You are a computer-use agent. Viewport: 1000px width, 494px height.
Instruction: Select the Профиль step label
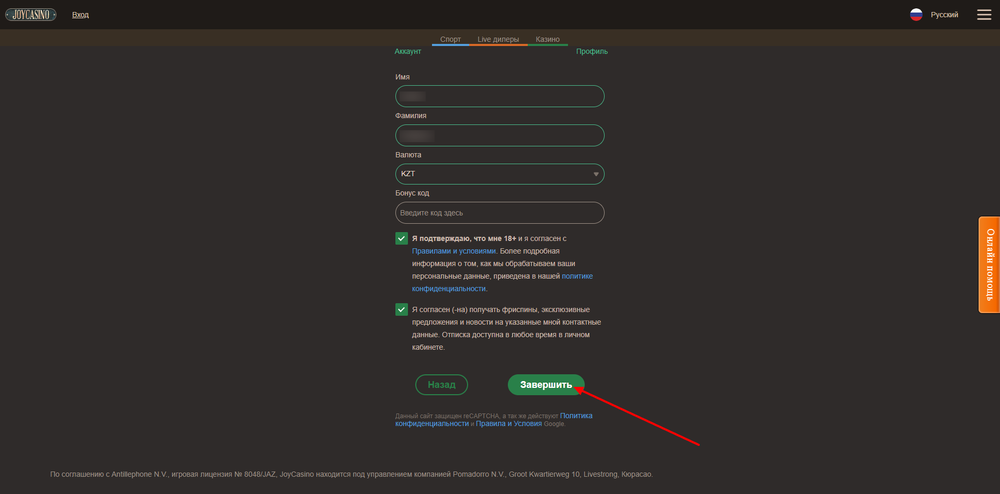(591, 51)
